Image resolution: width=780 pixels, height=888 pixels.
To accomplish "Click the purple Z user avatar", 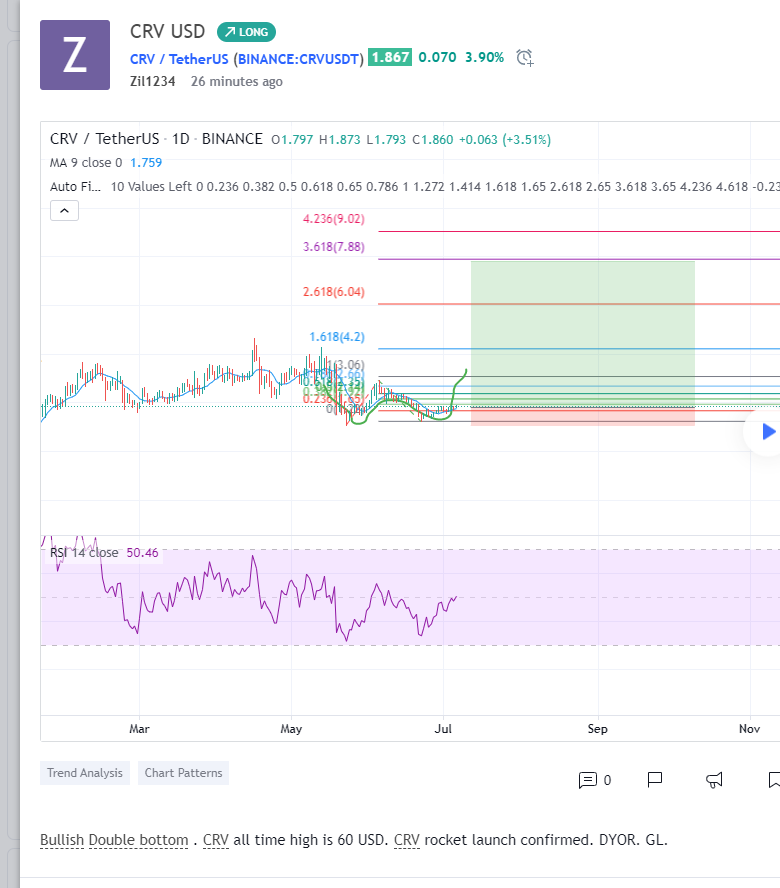I will tap(75, 55).
